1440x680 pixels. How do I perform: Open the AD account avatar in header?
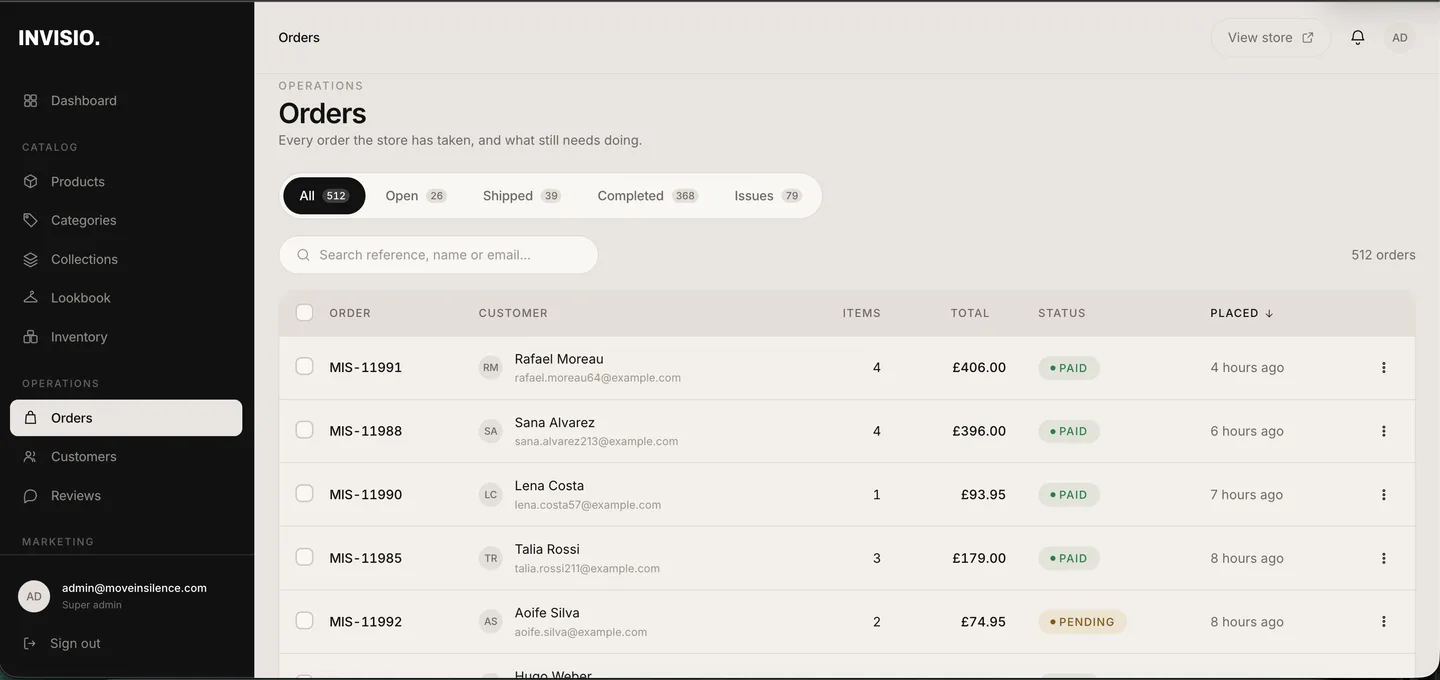pos(1400,38)
